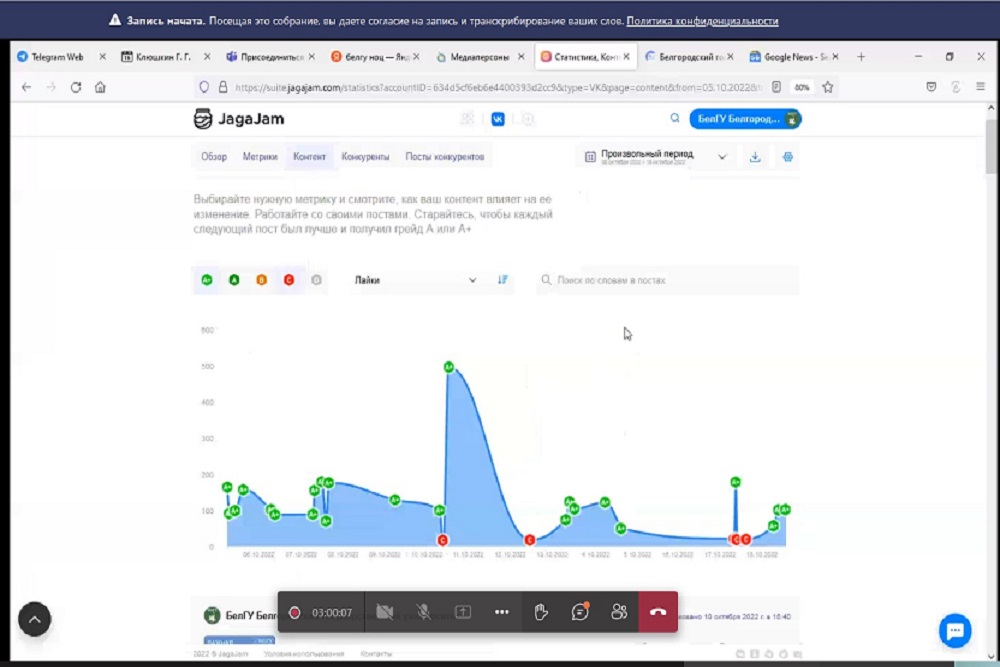Open more actions menu in meeting toolbar
The height and width of the screenshot is (667, 1000).
click(x=502, y=612)
